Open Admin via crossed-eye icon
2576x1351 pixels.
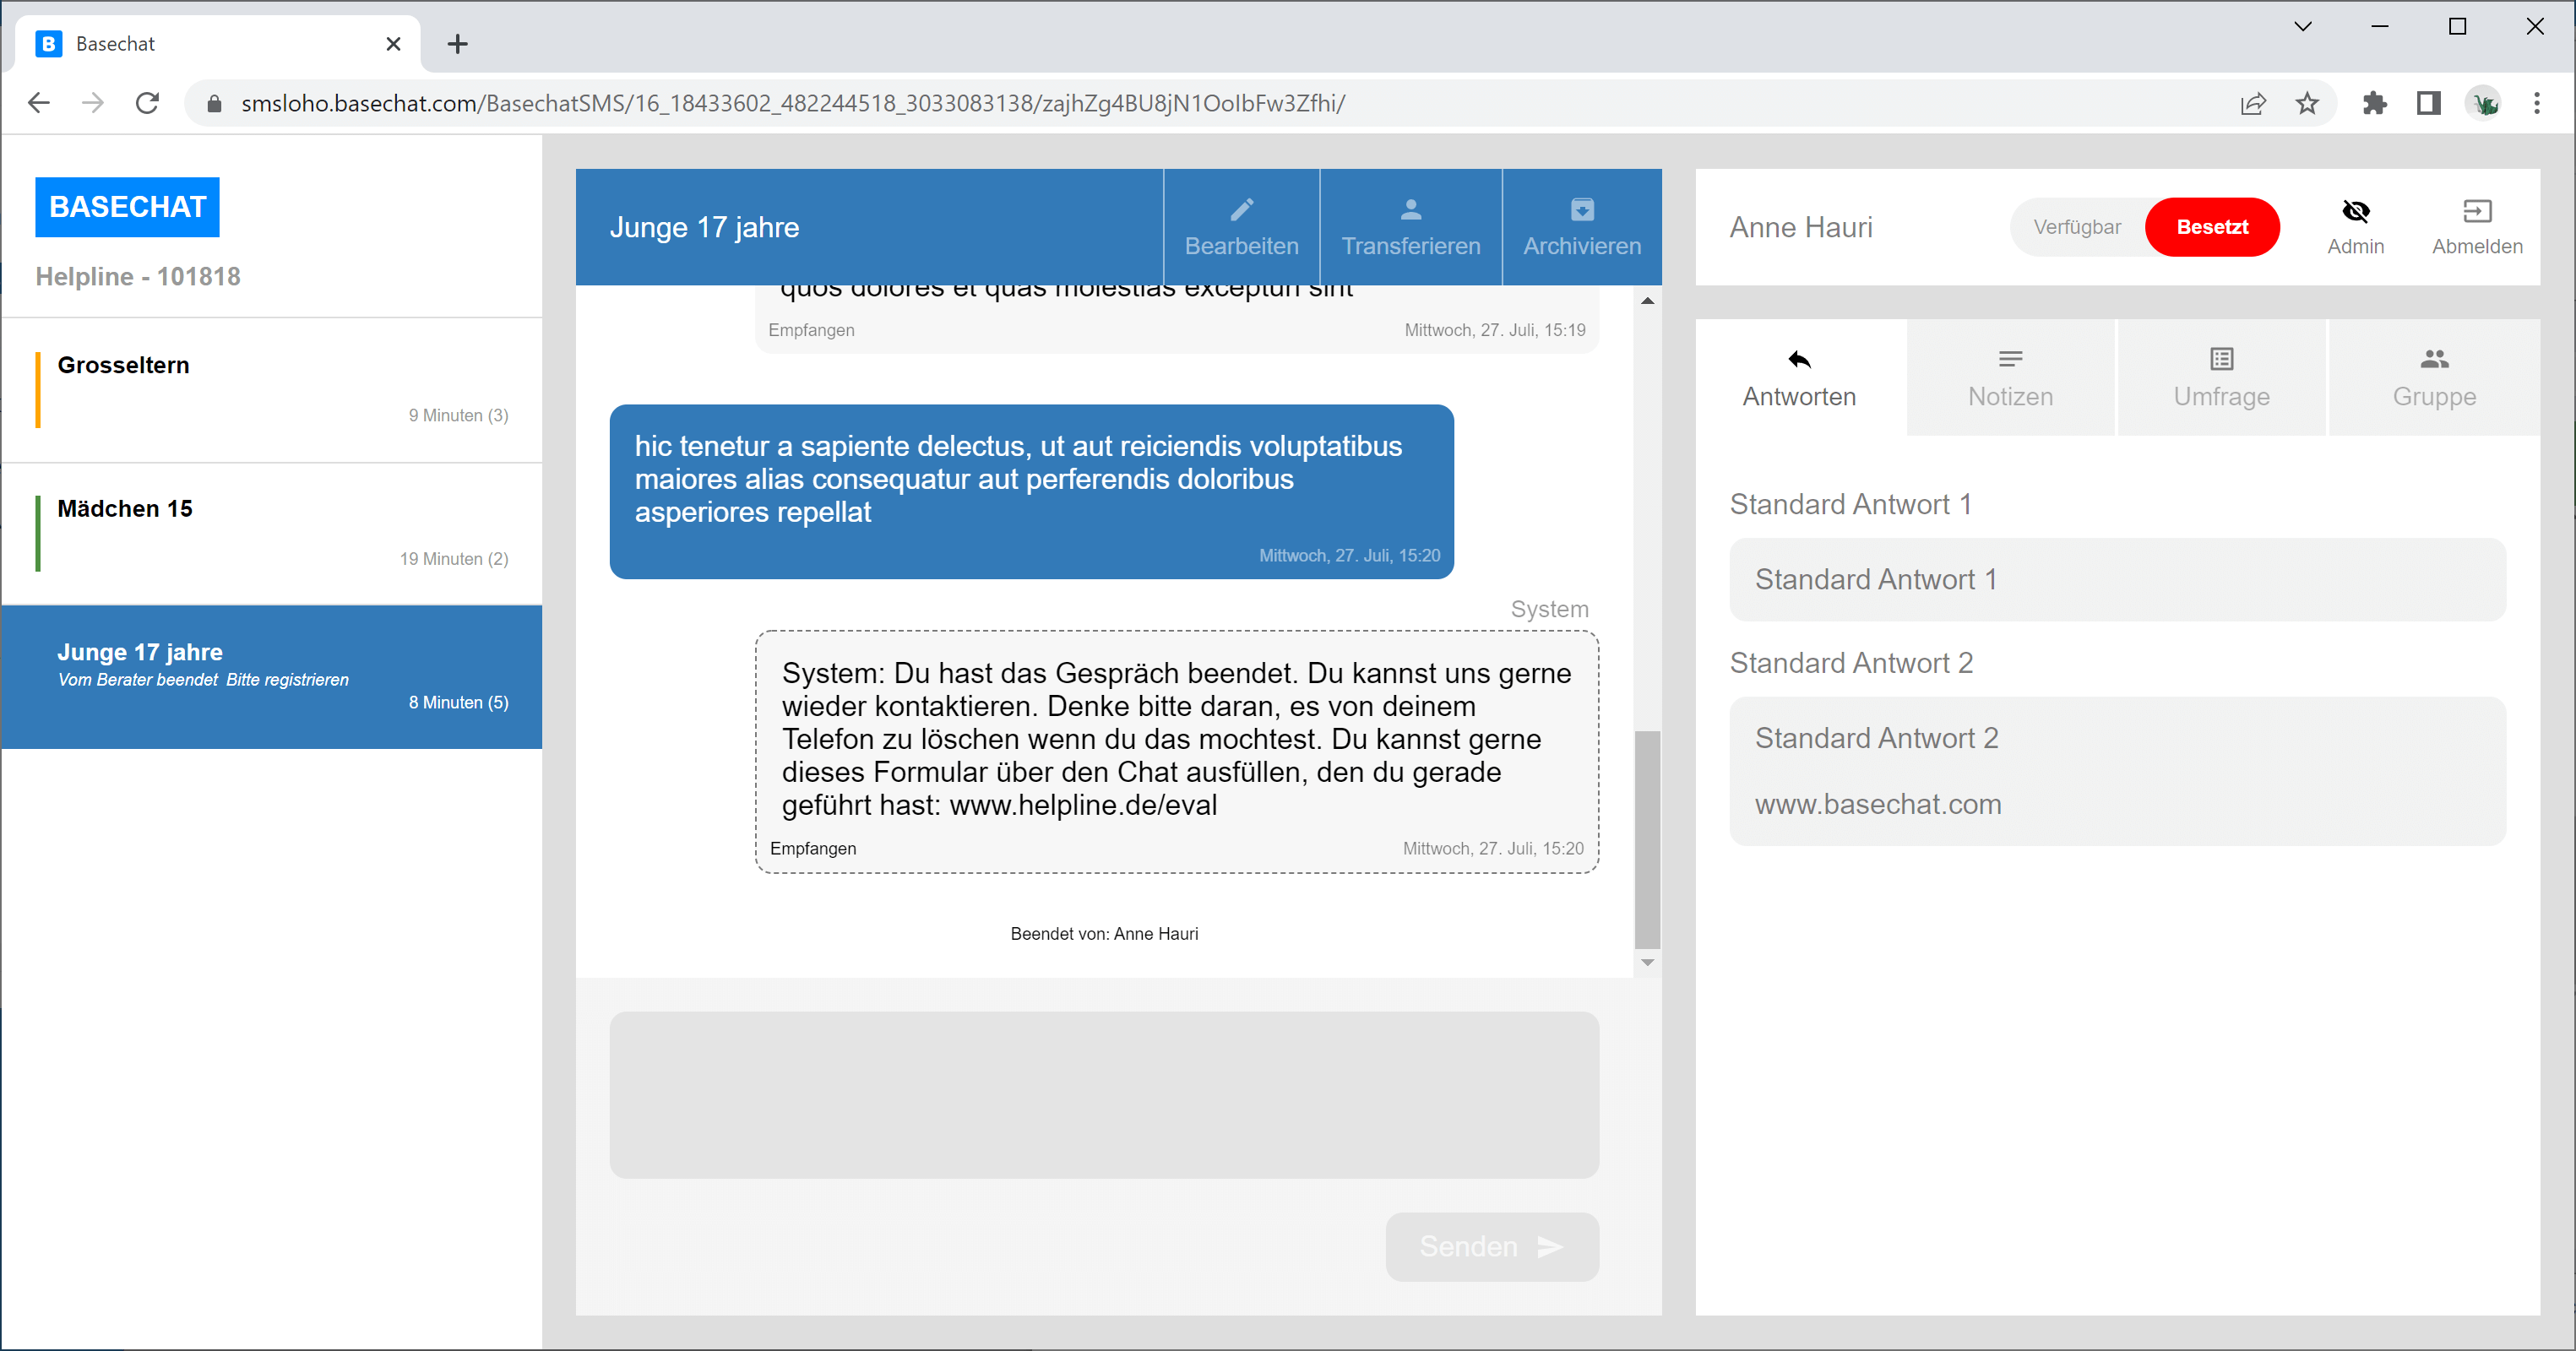pos(2355,211)
